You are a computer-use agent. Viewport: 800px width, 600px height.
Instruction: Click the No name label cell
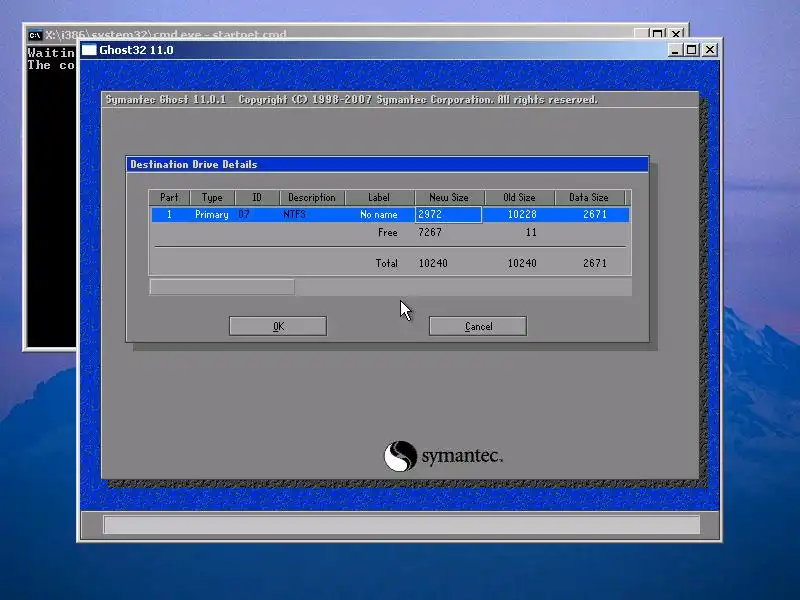(x=379, y=215)
